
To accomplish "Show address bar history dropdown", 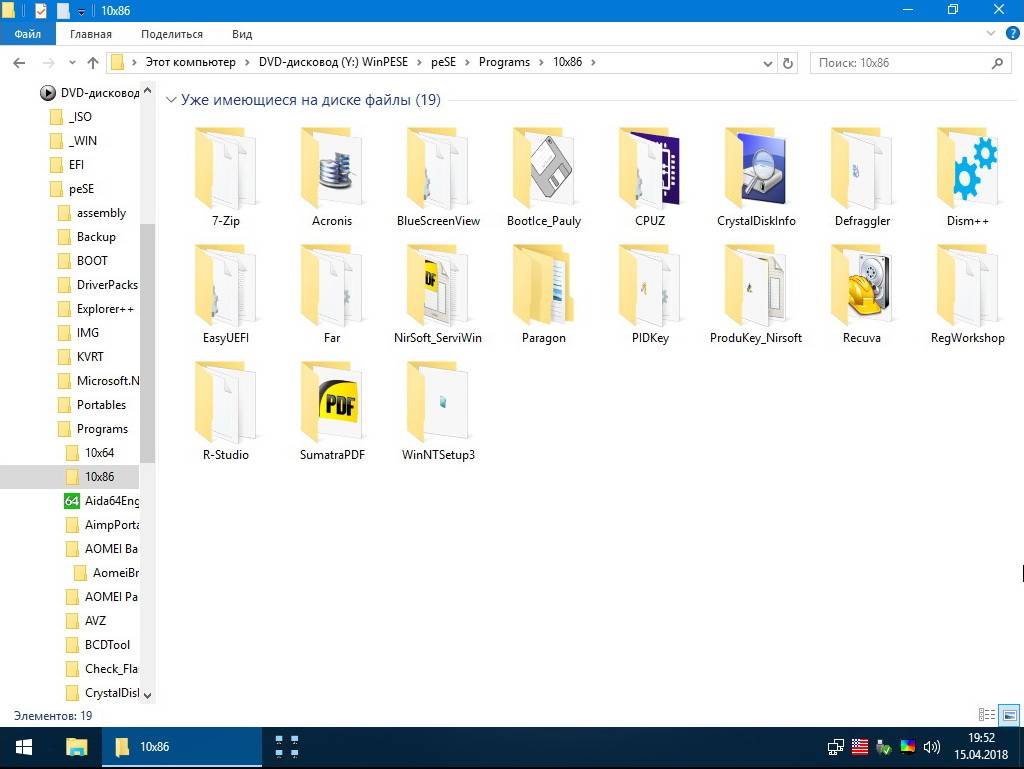I will tap(768, 63).
